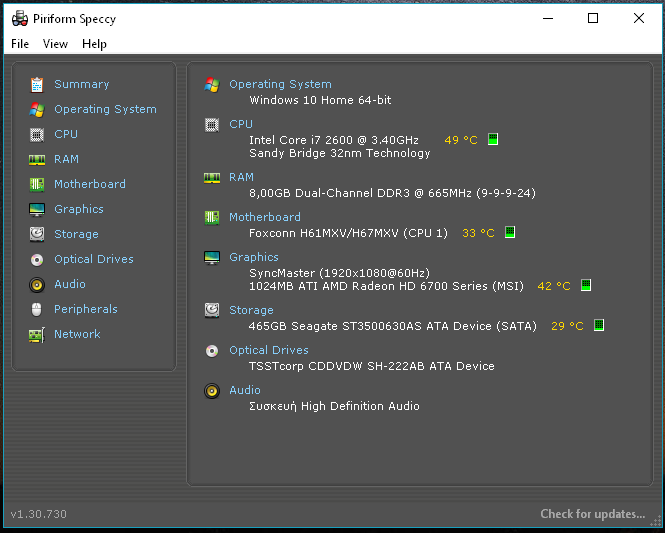Open the Storage hard drive sidebar icon
Viewport: 665px width, 533px height.
(x=37, y=234)
